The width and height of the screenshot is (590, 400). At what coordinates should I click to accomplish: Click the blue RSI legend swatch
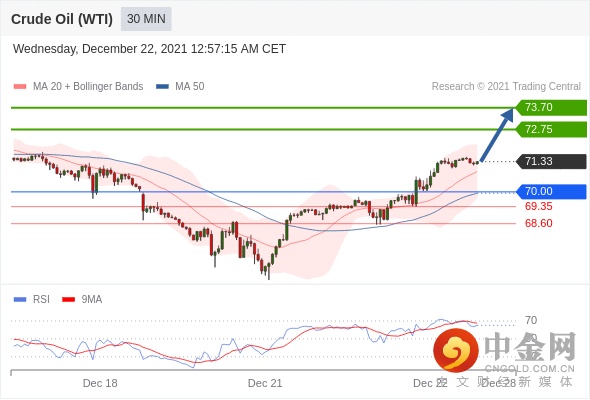tap(20, 300)
